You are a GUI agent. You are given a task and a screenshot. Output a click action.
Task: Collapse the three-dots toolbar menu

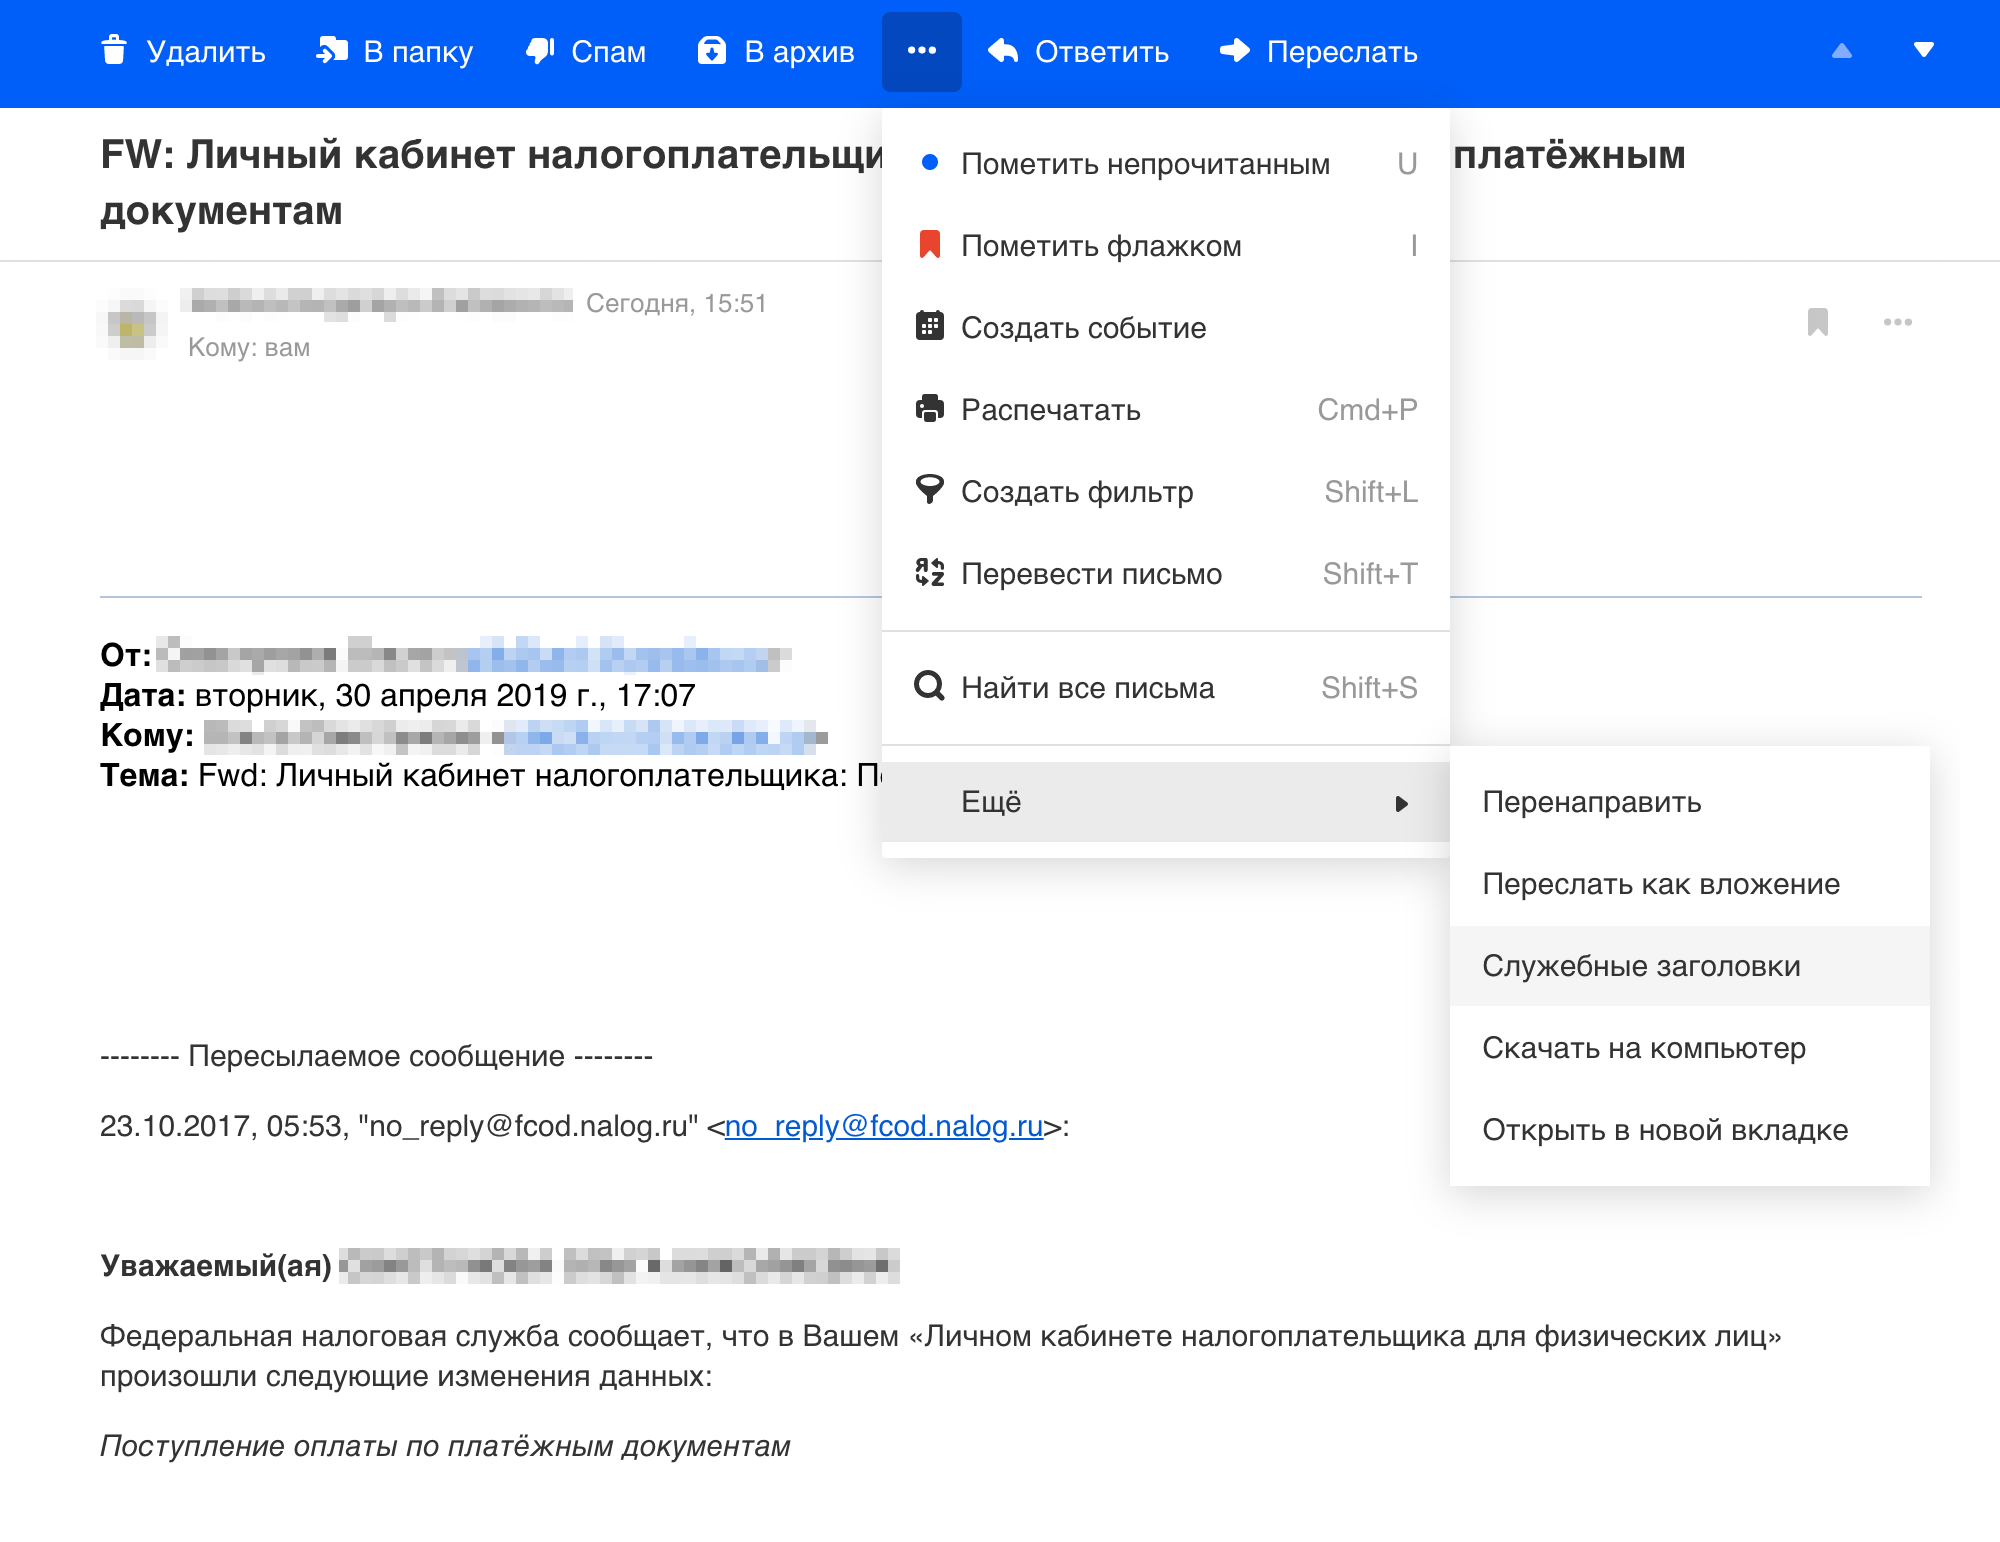[921, 51]
